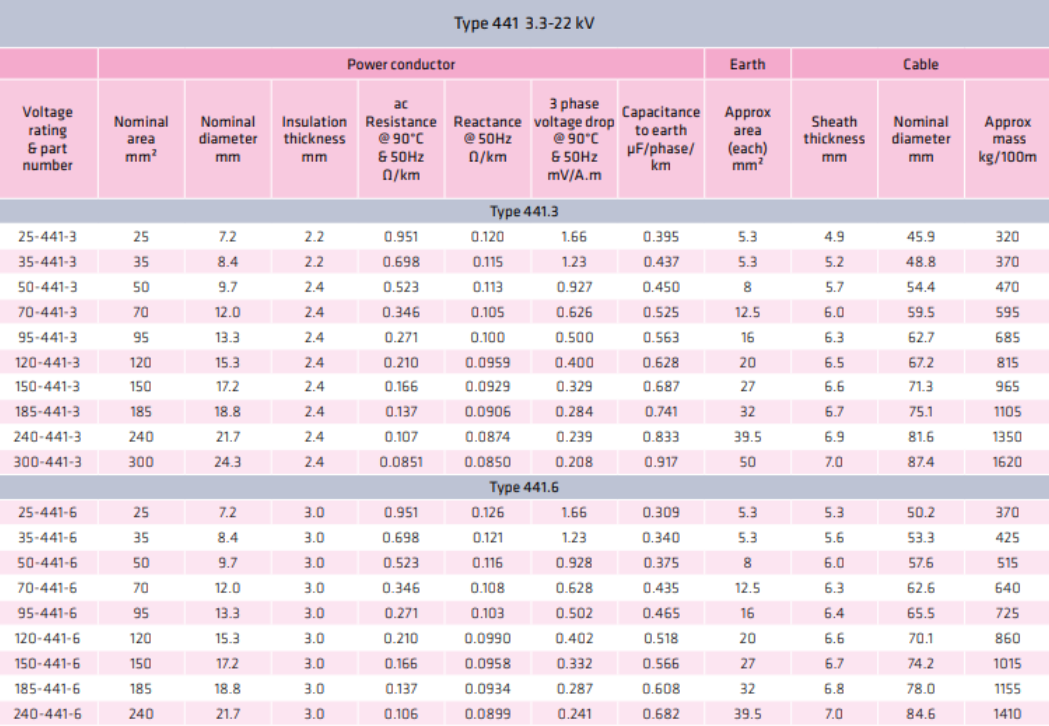1049x726 pixels.
Task: Click the 'Type 441 3.3-22 kV' table title
Action: click(524, 23)
